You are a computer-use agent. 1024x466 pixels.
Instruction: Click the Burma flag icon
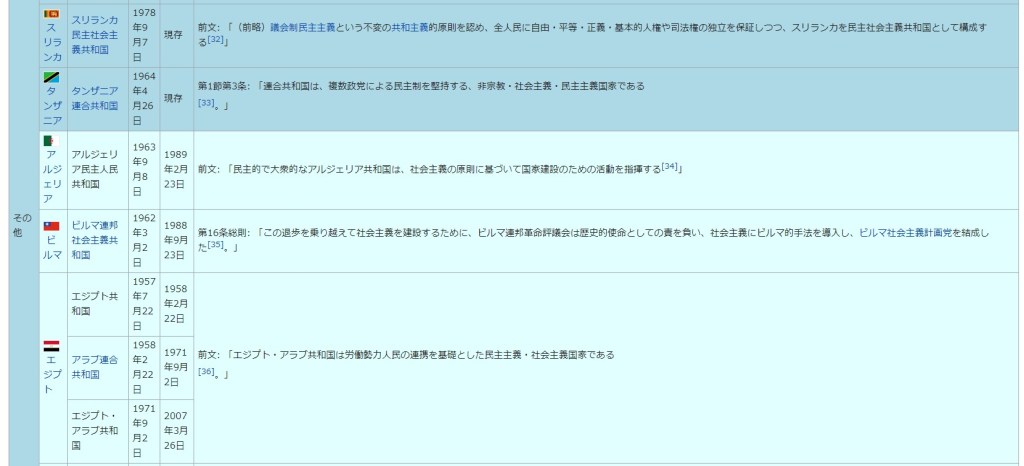[52, 226]
